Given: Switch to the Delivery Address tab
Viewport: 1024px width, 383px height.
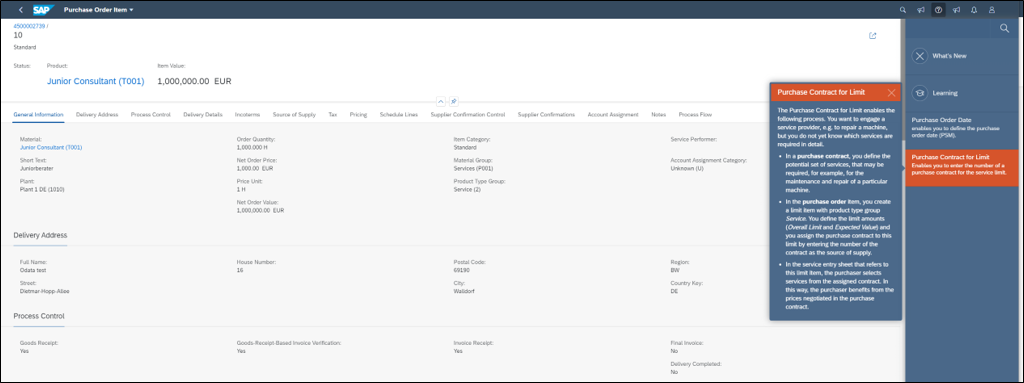Looking at the screenshot, I should pos(97,114).
